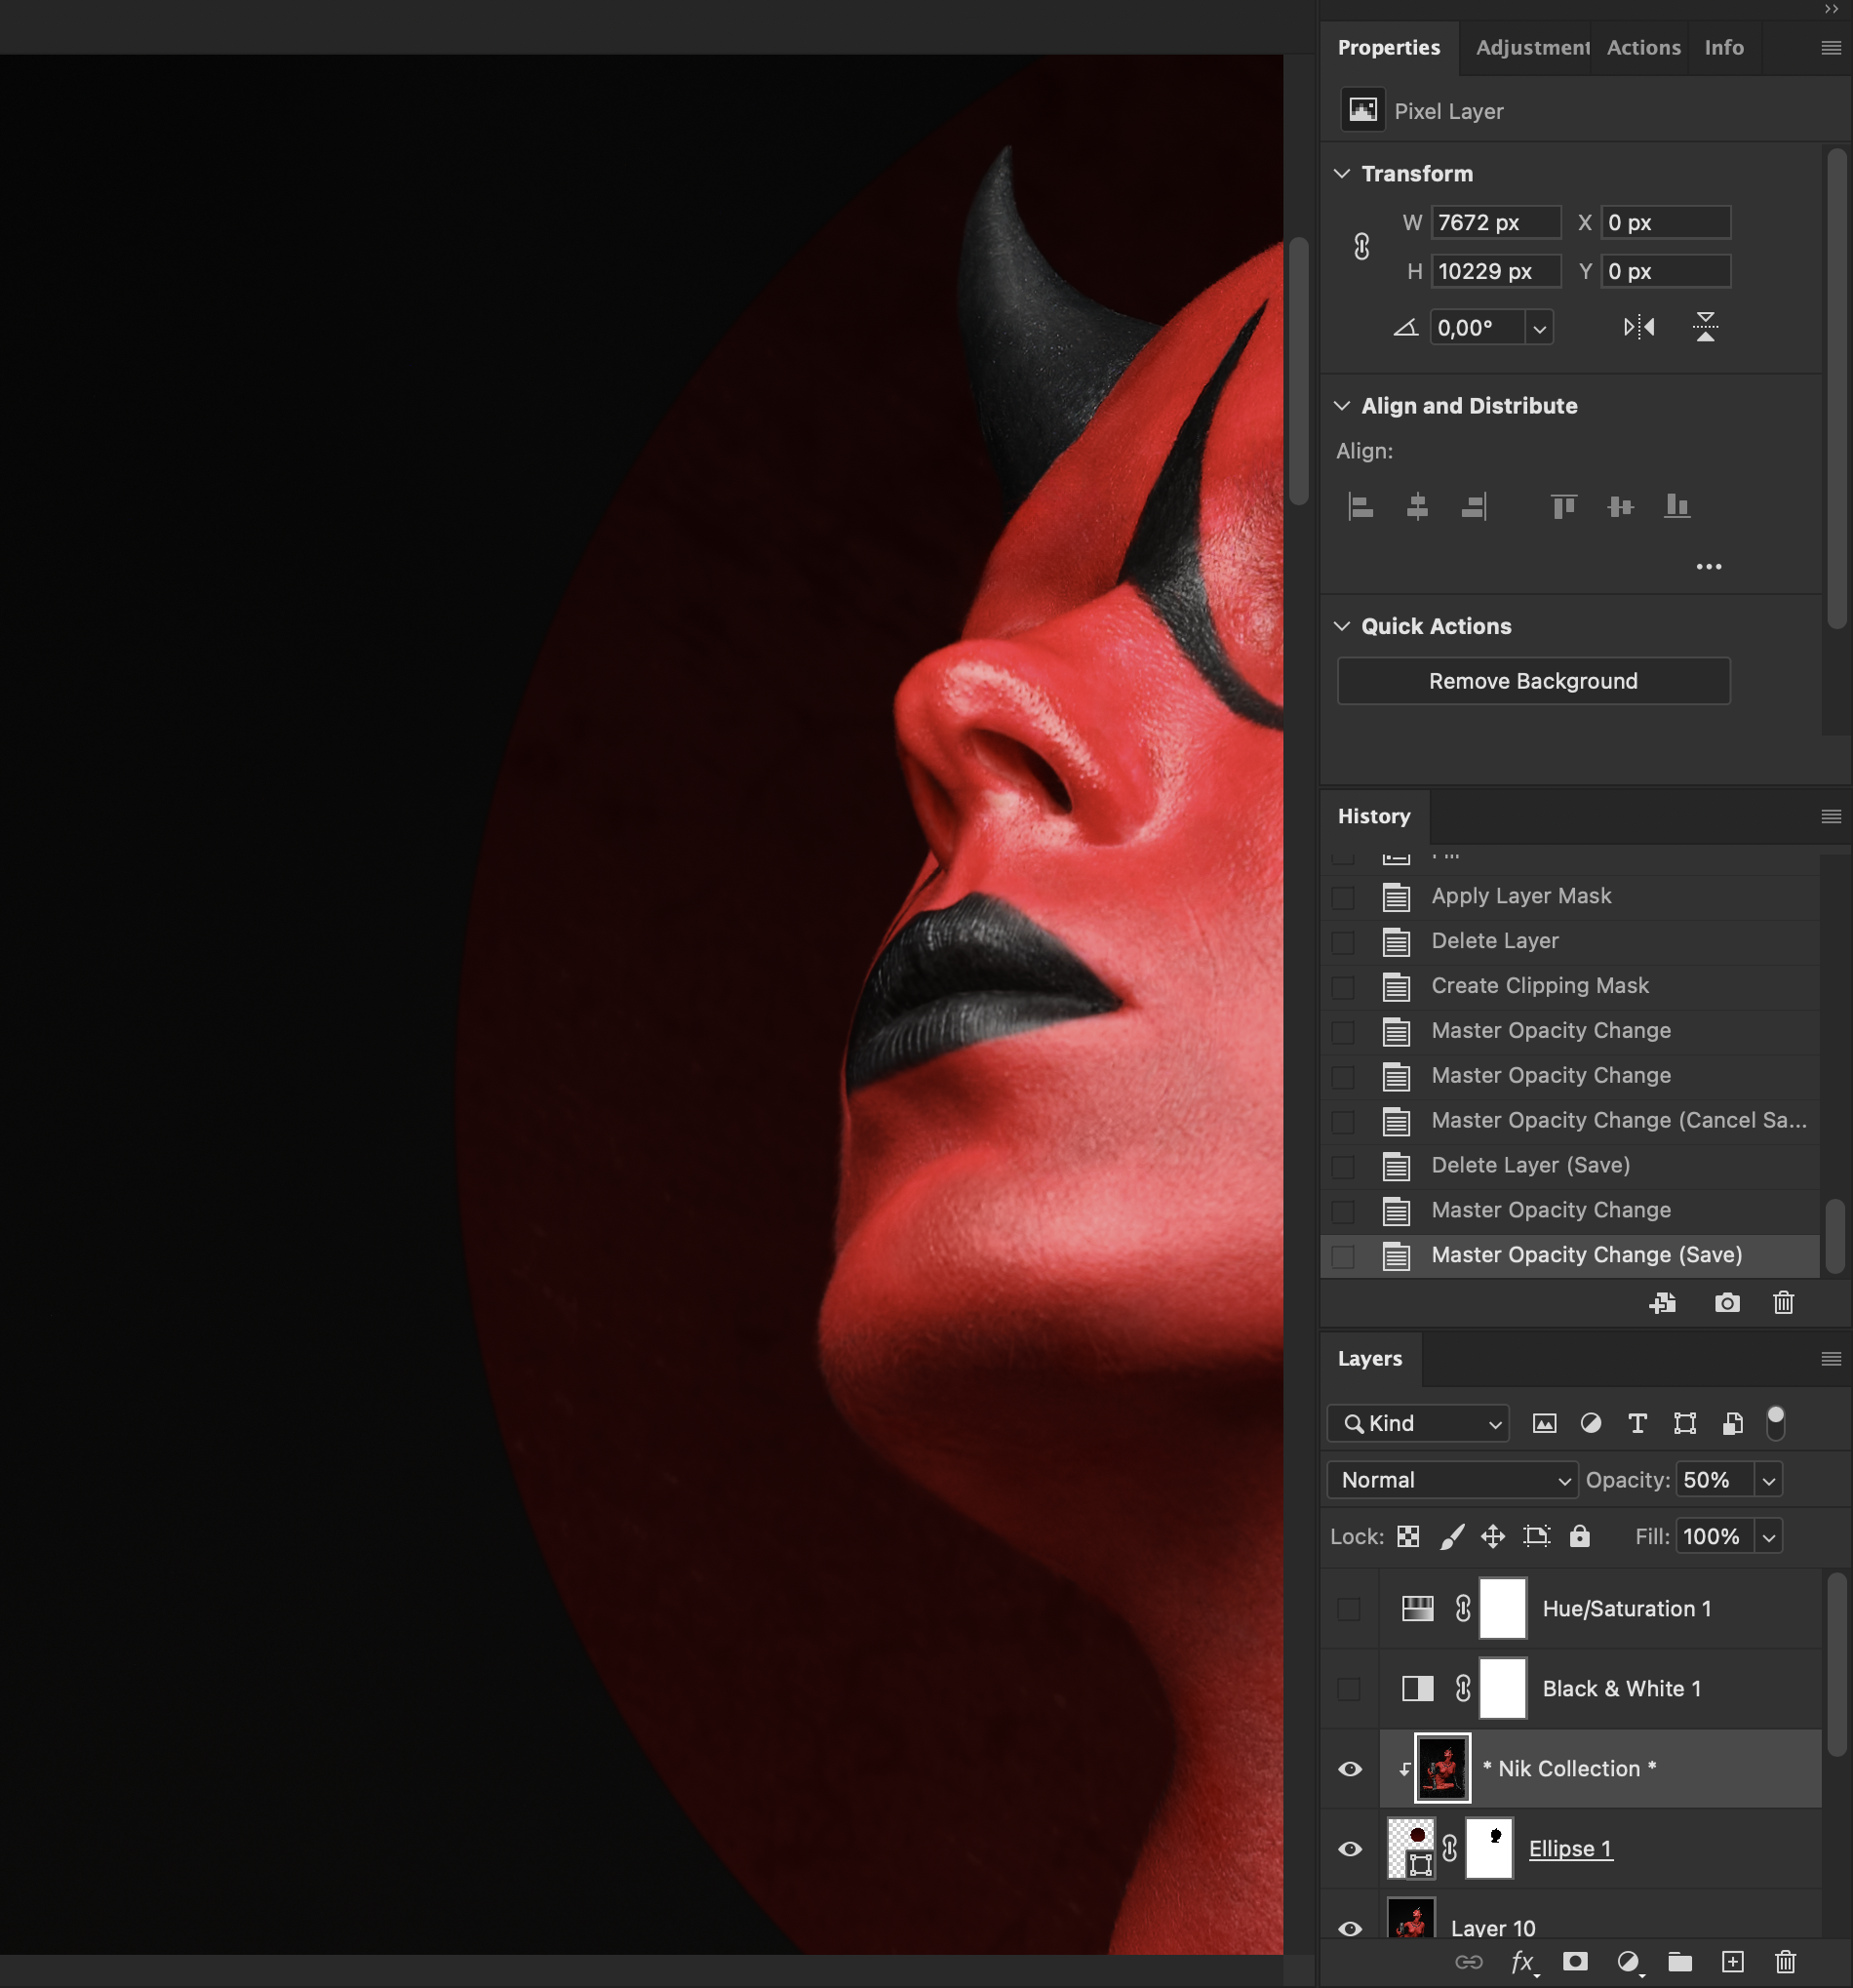
Task: Flip the layer horizontally icon
Action: (1639, 327)
